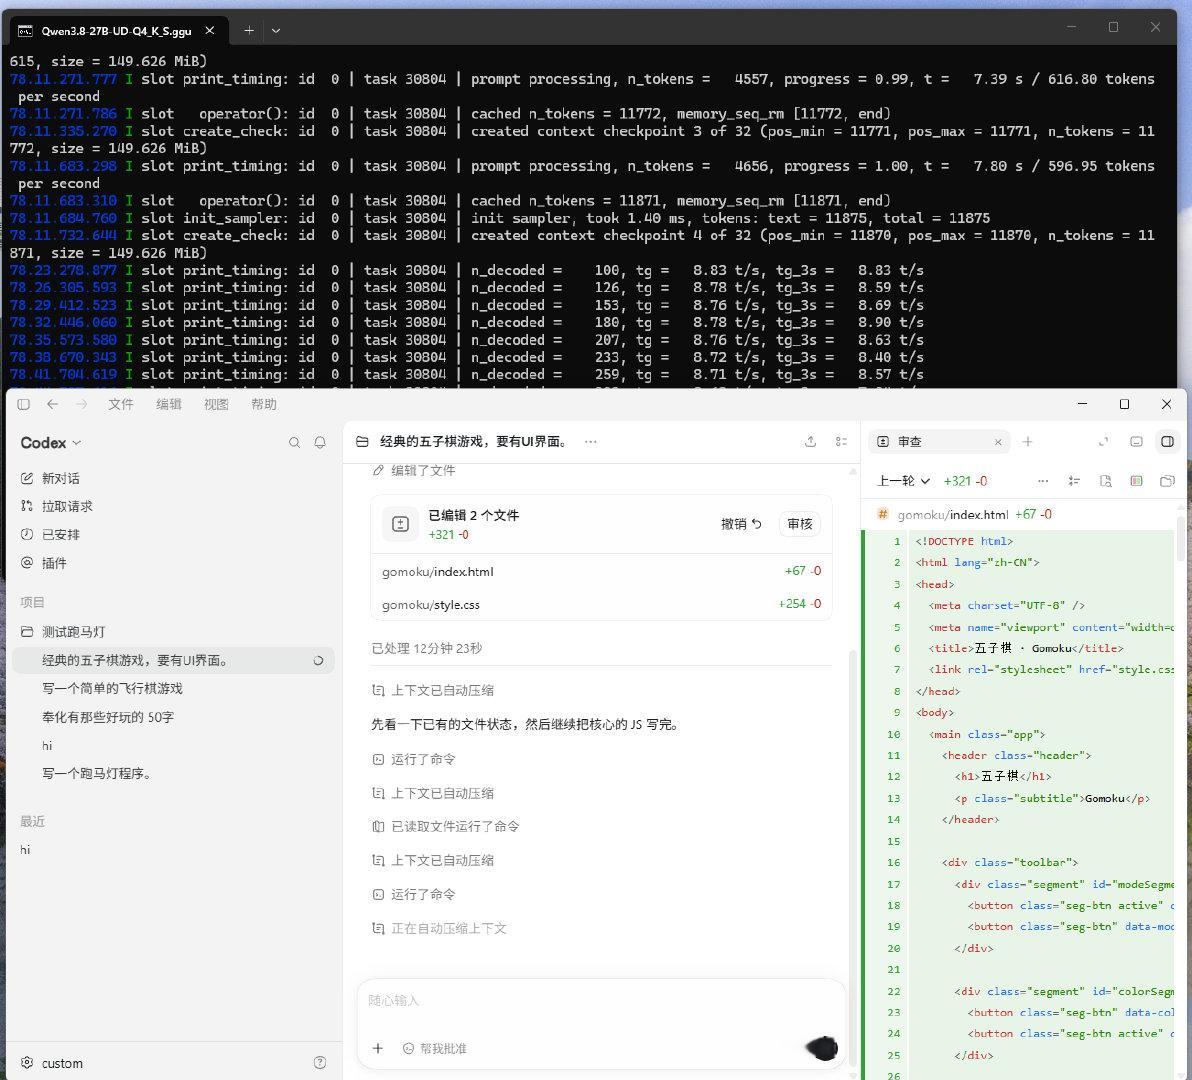Click the diff options list icon in review toolbar
The width and height of the screenshot is (1192, 1080).
point(1074,481)
